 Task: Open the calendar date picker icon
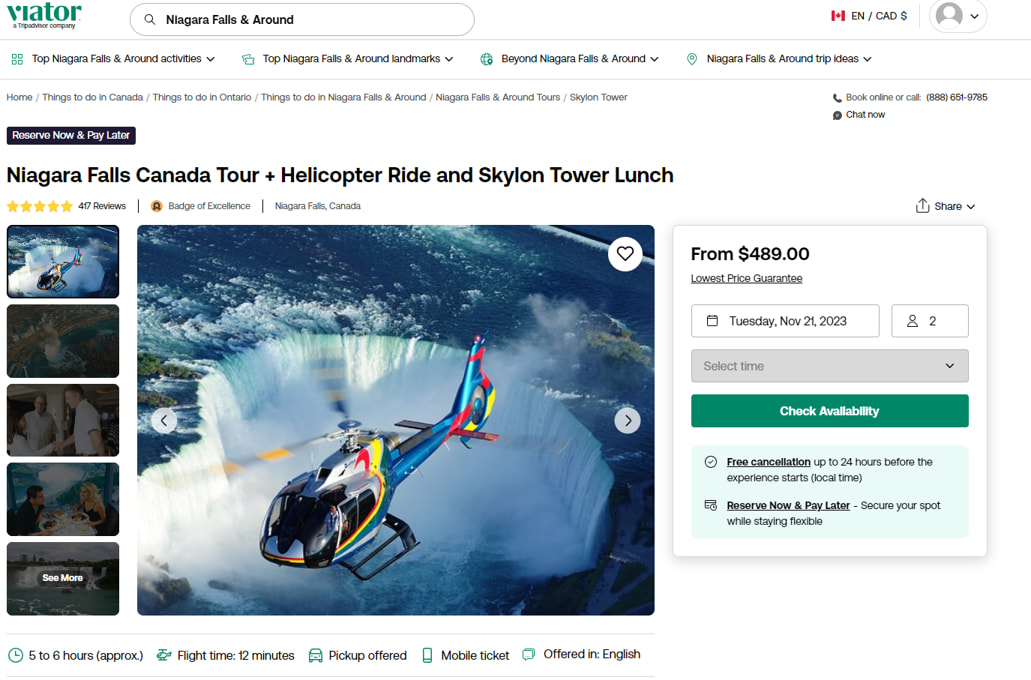pos(710,321)
